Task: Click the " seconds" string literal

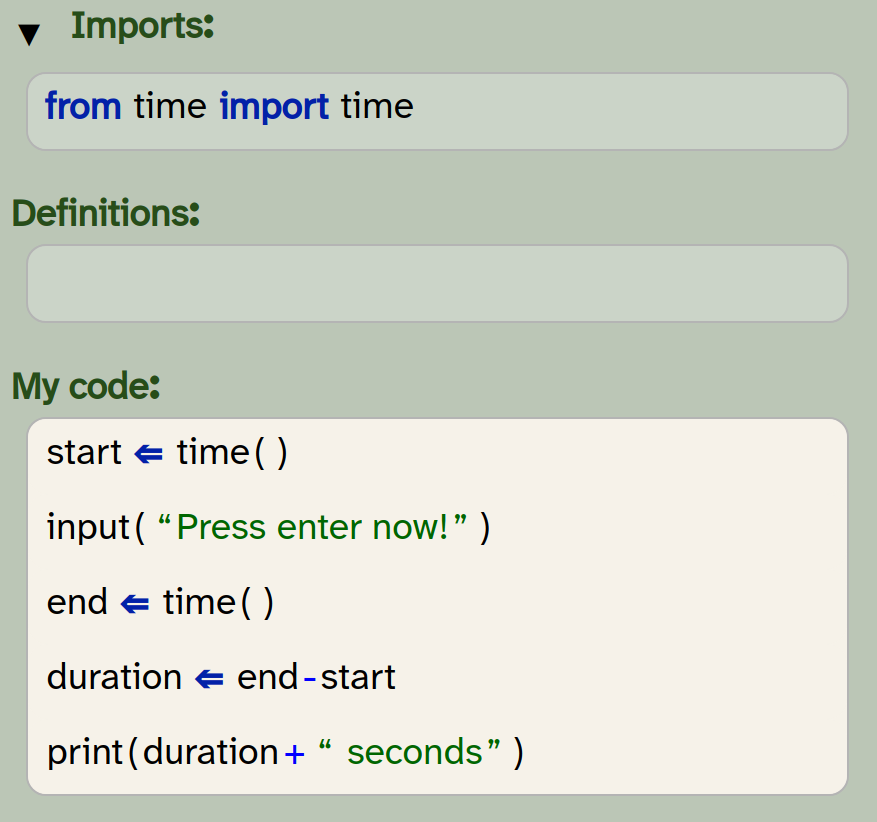Action: [409, 752]
